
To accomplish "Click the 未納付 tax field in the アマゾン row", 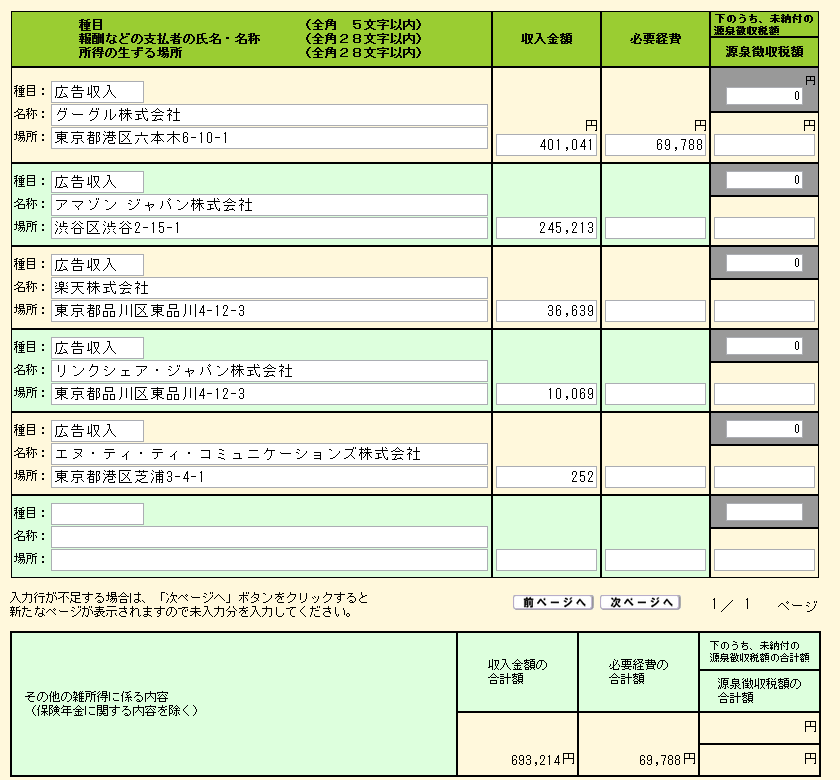I will pos(764,179).
